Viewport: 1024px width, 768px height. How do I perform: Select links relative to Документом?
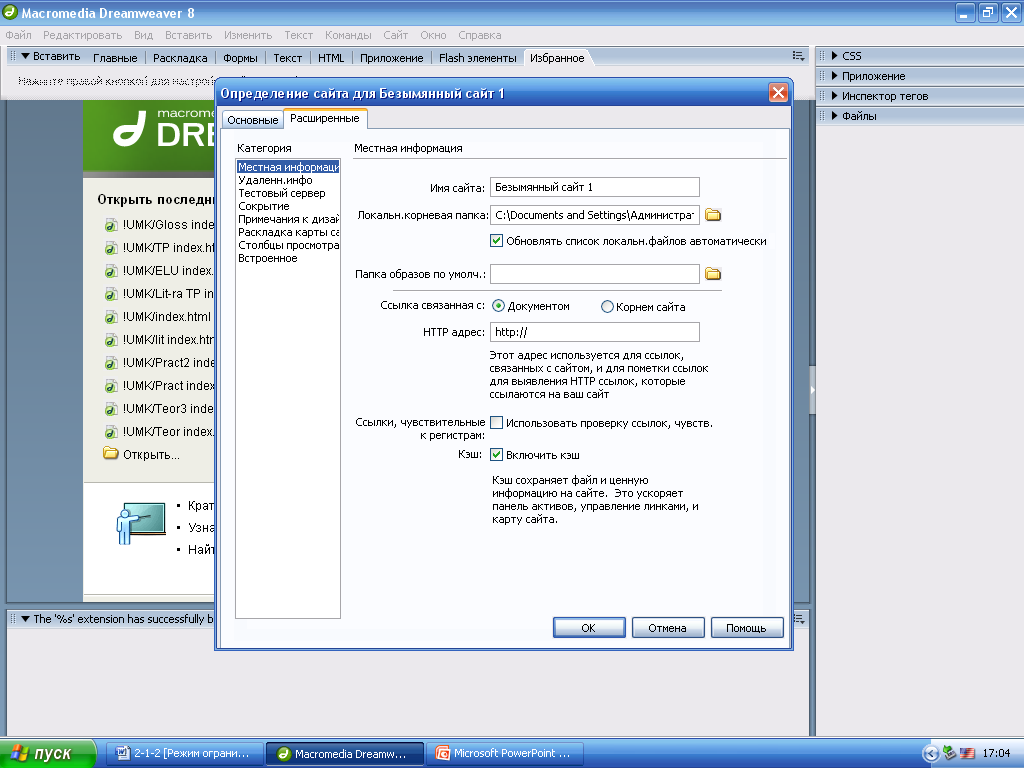498,306
